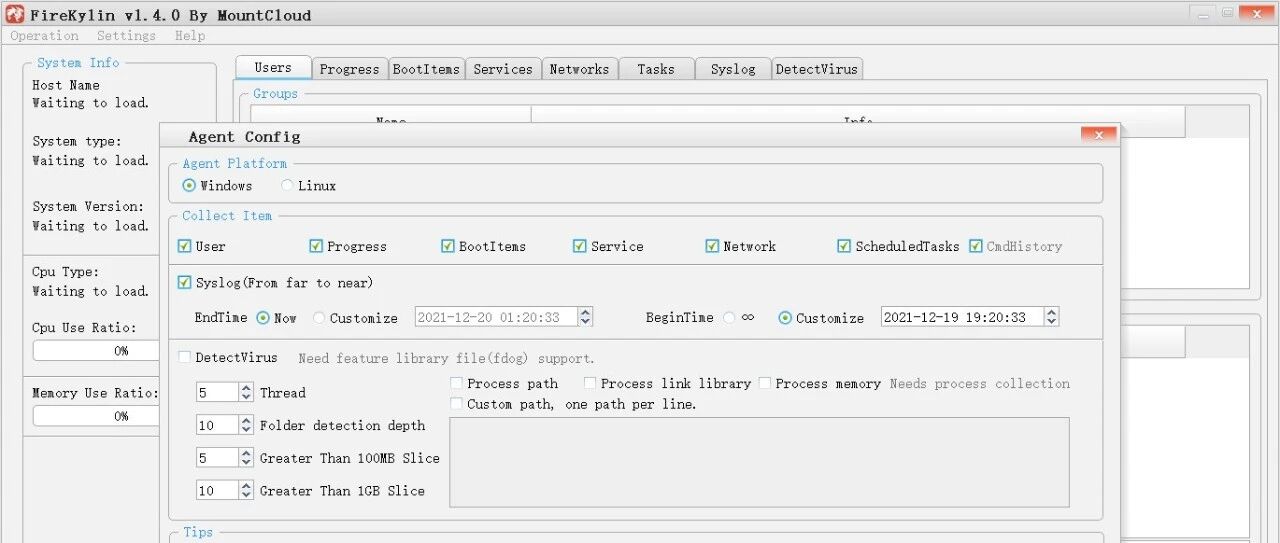Maximize the FireKylin main window
1280x543 pixels.
pyautogui.click(x=1227, y=13)
